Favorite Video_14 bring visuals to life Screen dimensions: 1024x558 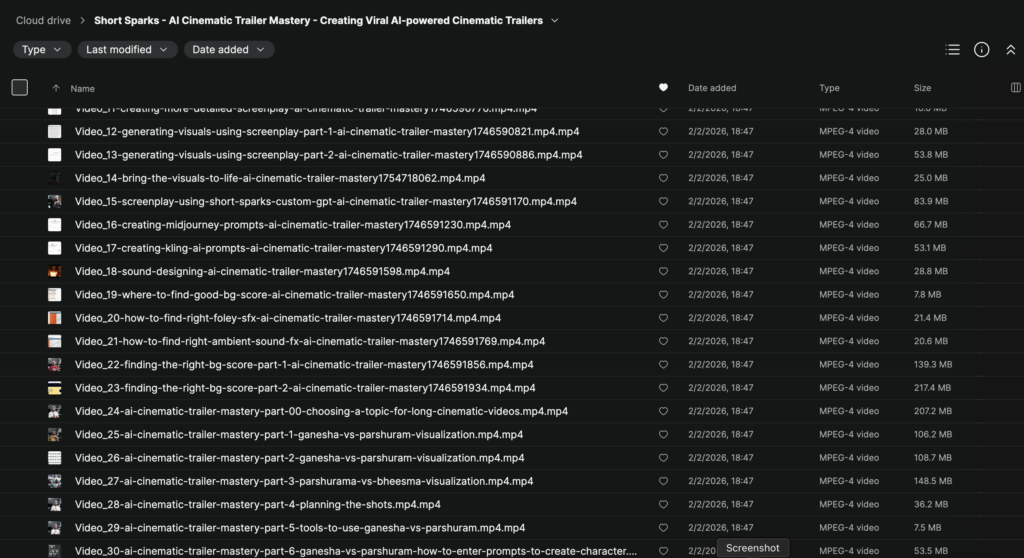pyautogui.click(x=663, y=178)
